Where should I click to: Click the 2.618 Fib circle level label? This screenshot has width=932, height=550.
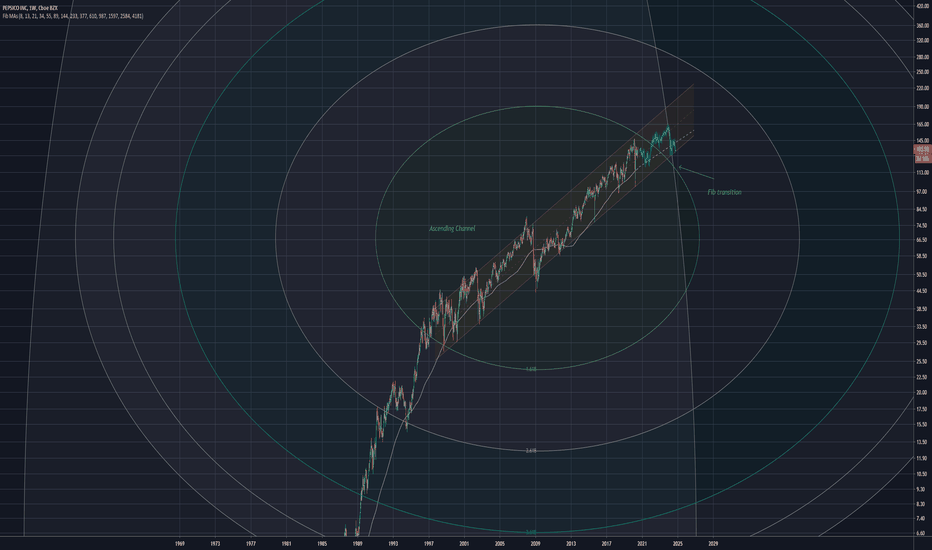[531, 451]
